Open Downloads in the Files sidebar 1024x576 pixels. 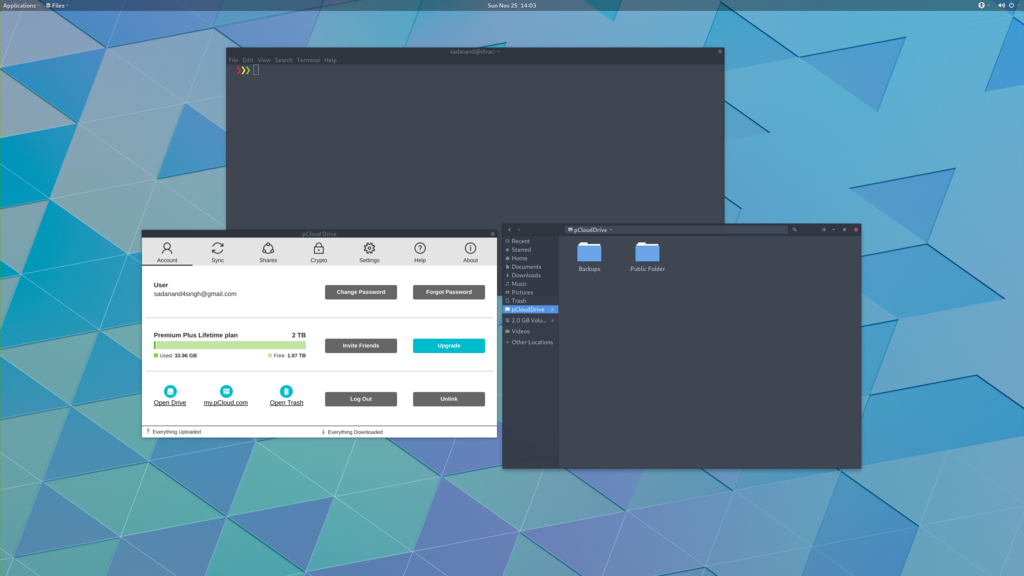point(530,275)
